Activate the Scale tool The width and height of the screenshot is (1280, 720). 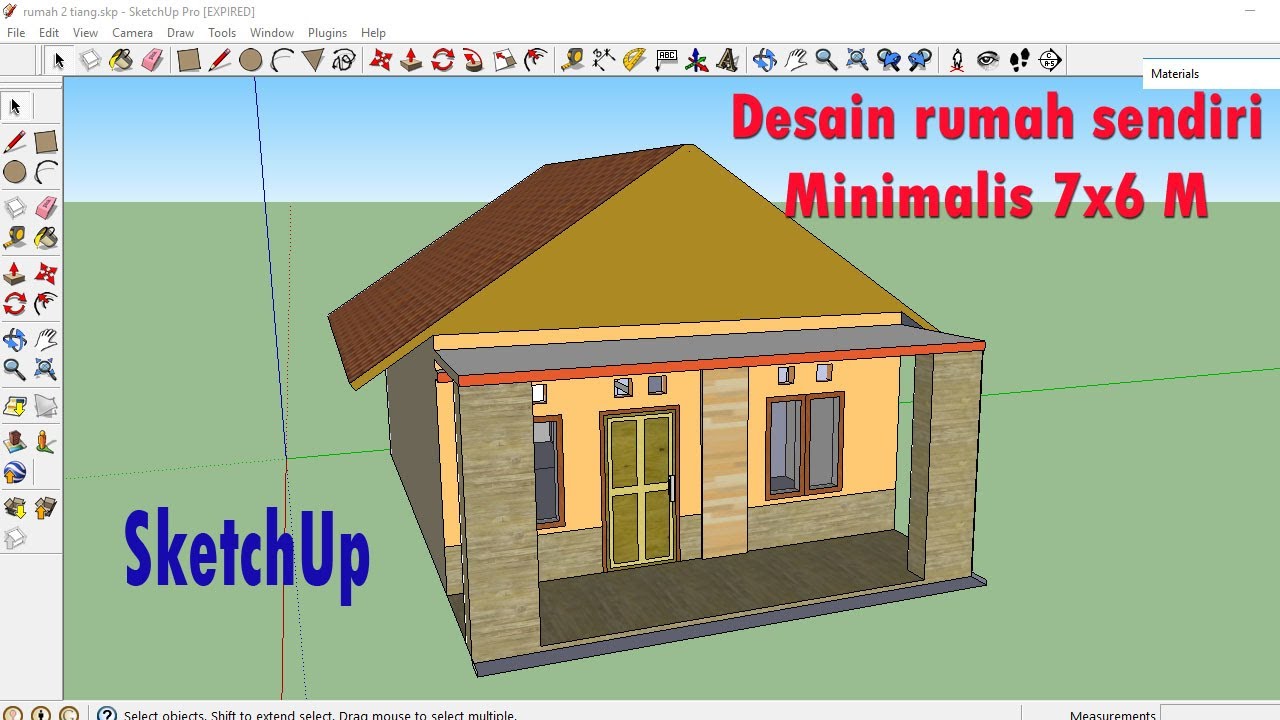504,60
